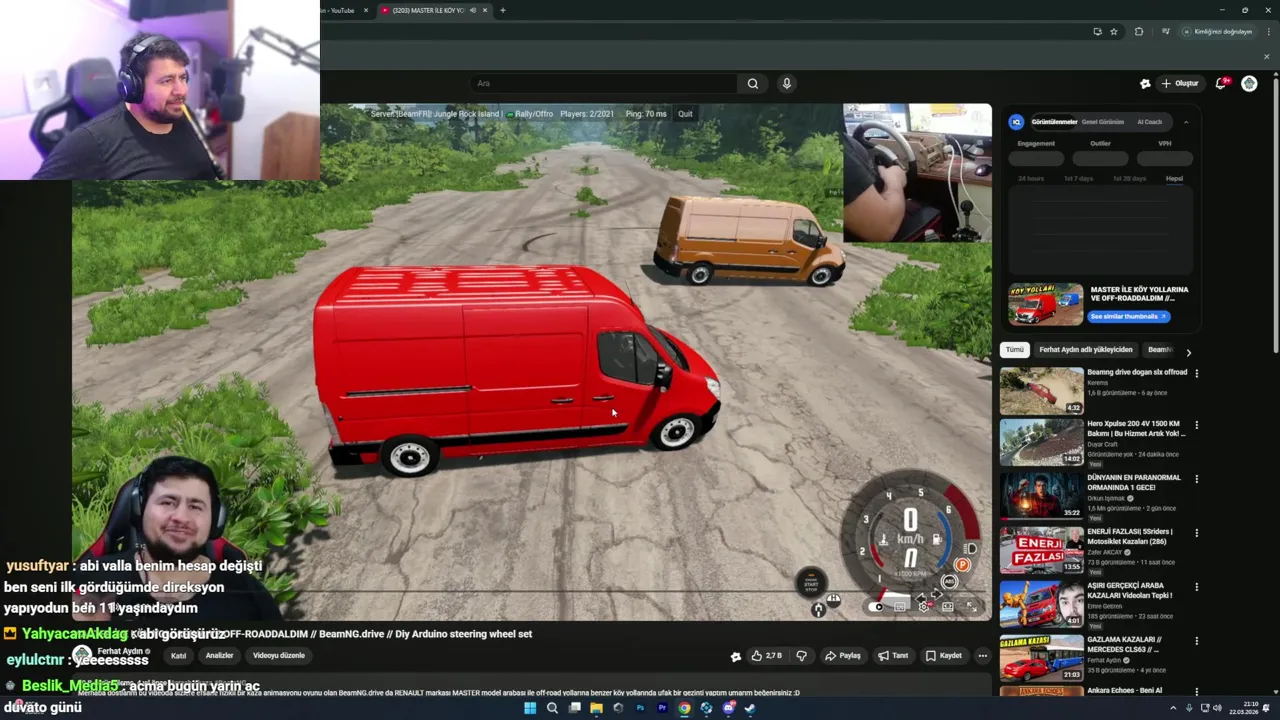Screen dimensions: 1280x720
Task: Open the more actions ellipsis beside Kaydet
Action: pos(983,656)
